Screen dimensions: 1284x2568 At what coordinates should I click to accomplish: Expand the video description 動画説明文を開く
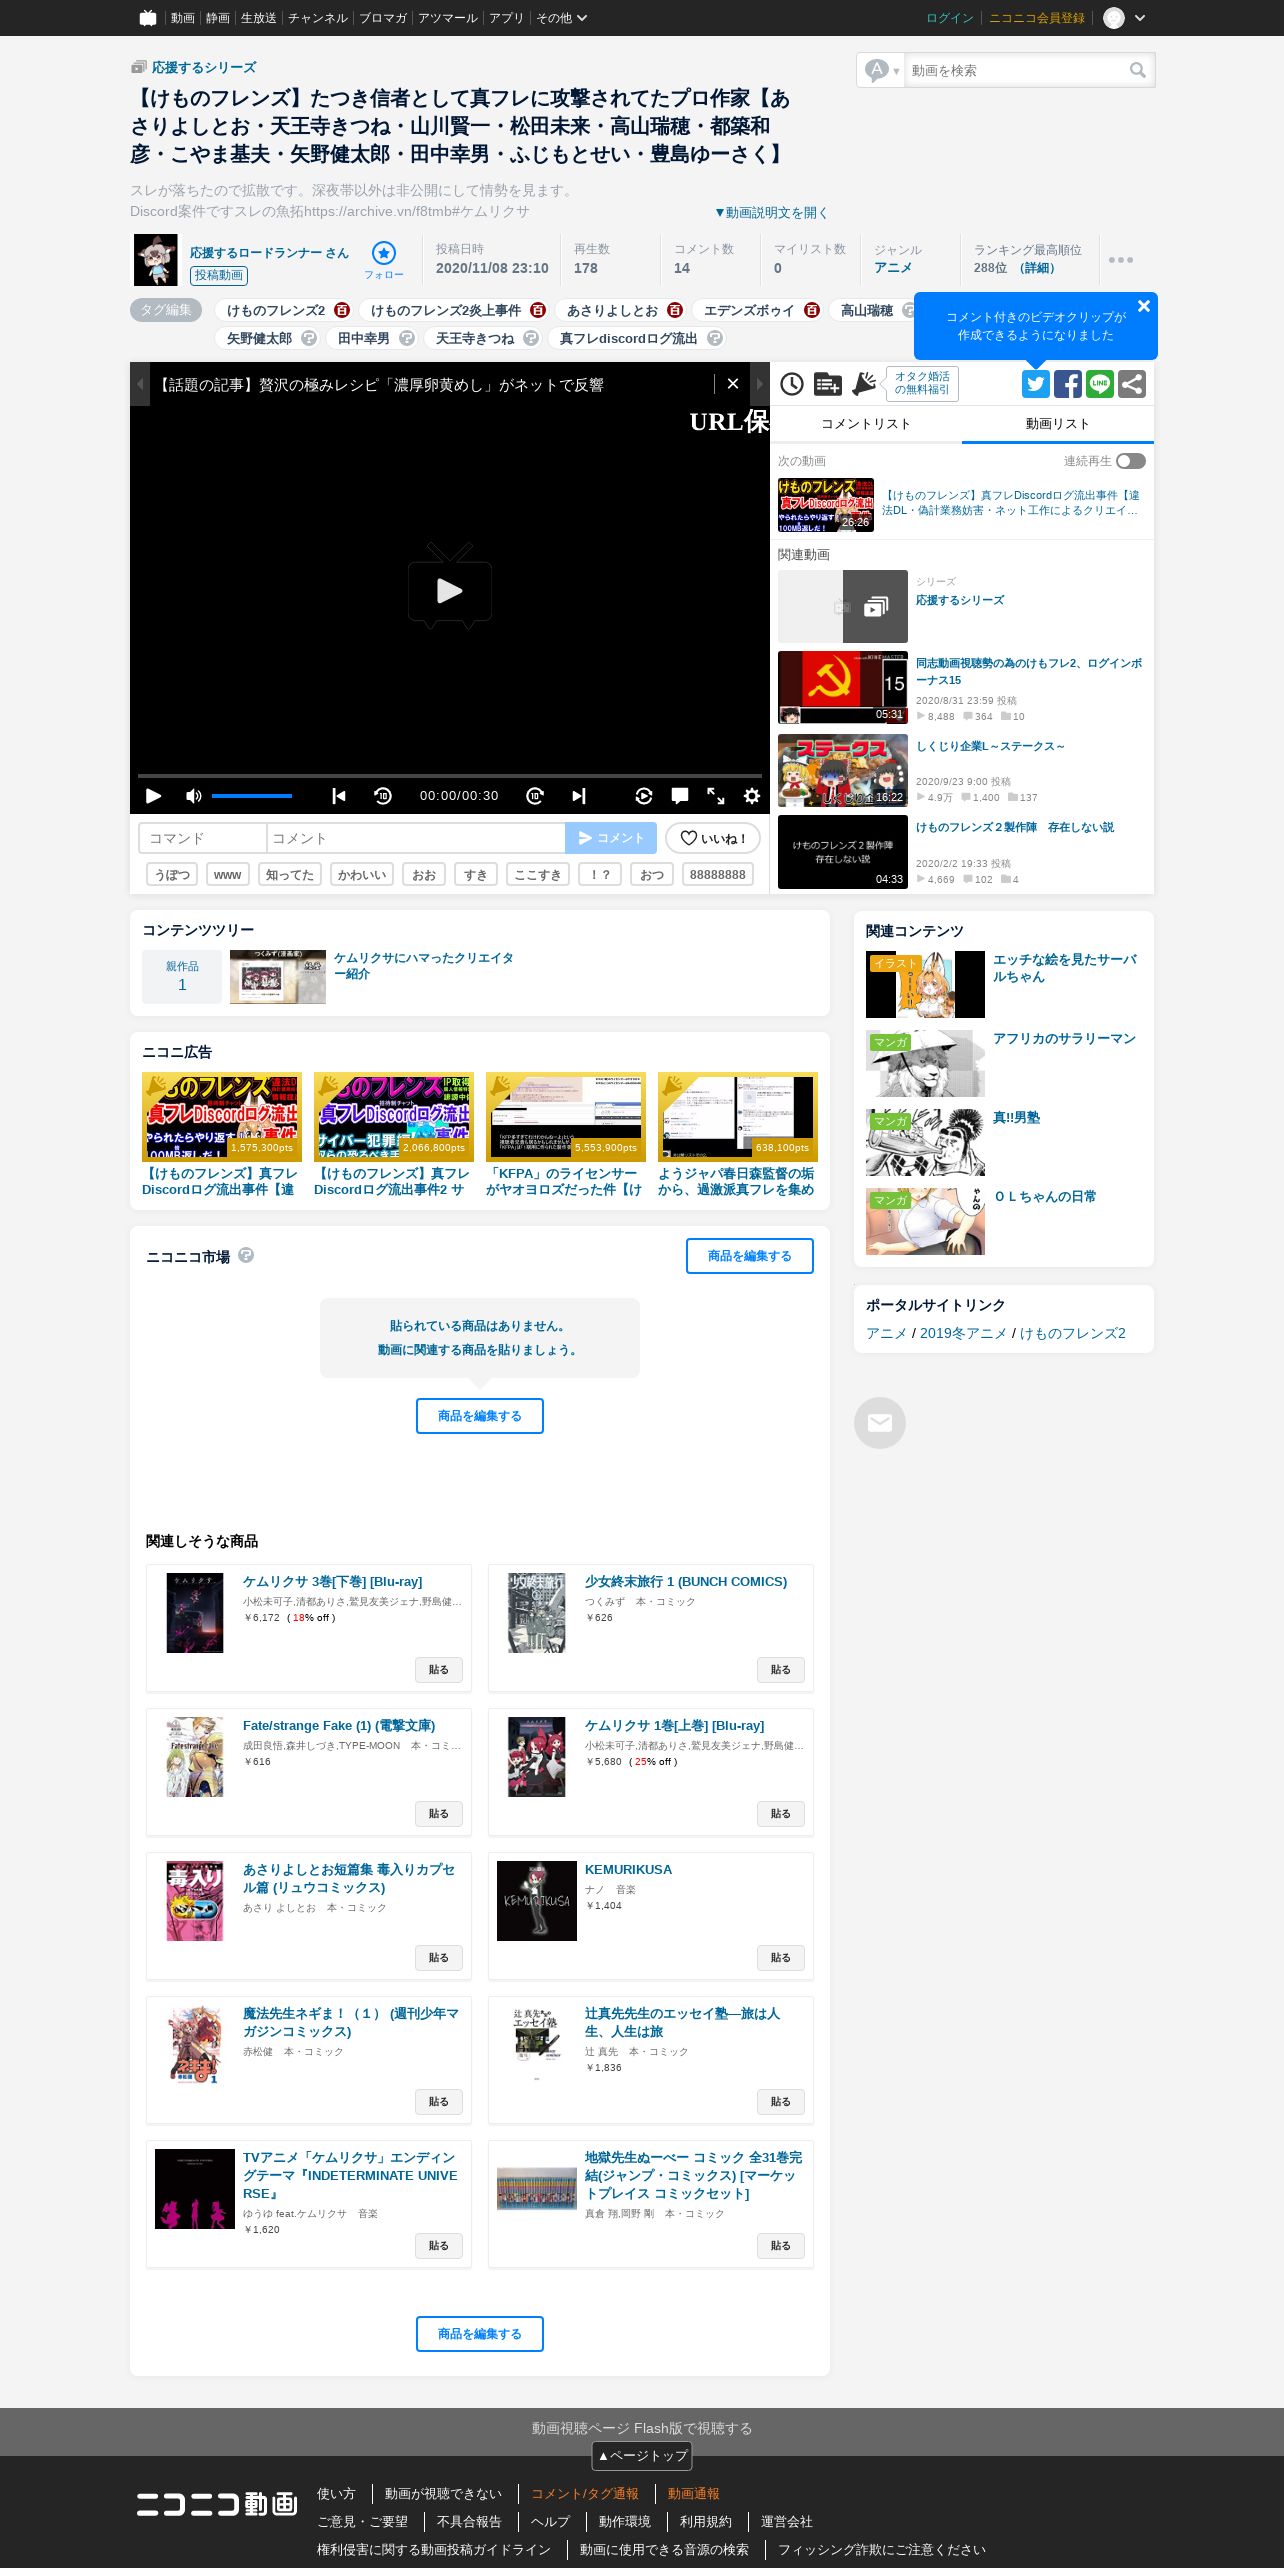(x=771, y=212)
